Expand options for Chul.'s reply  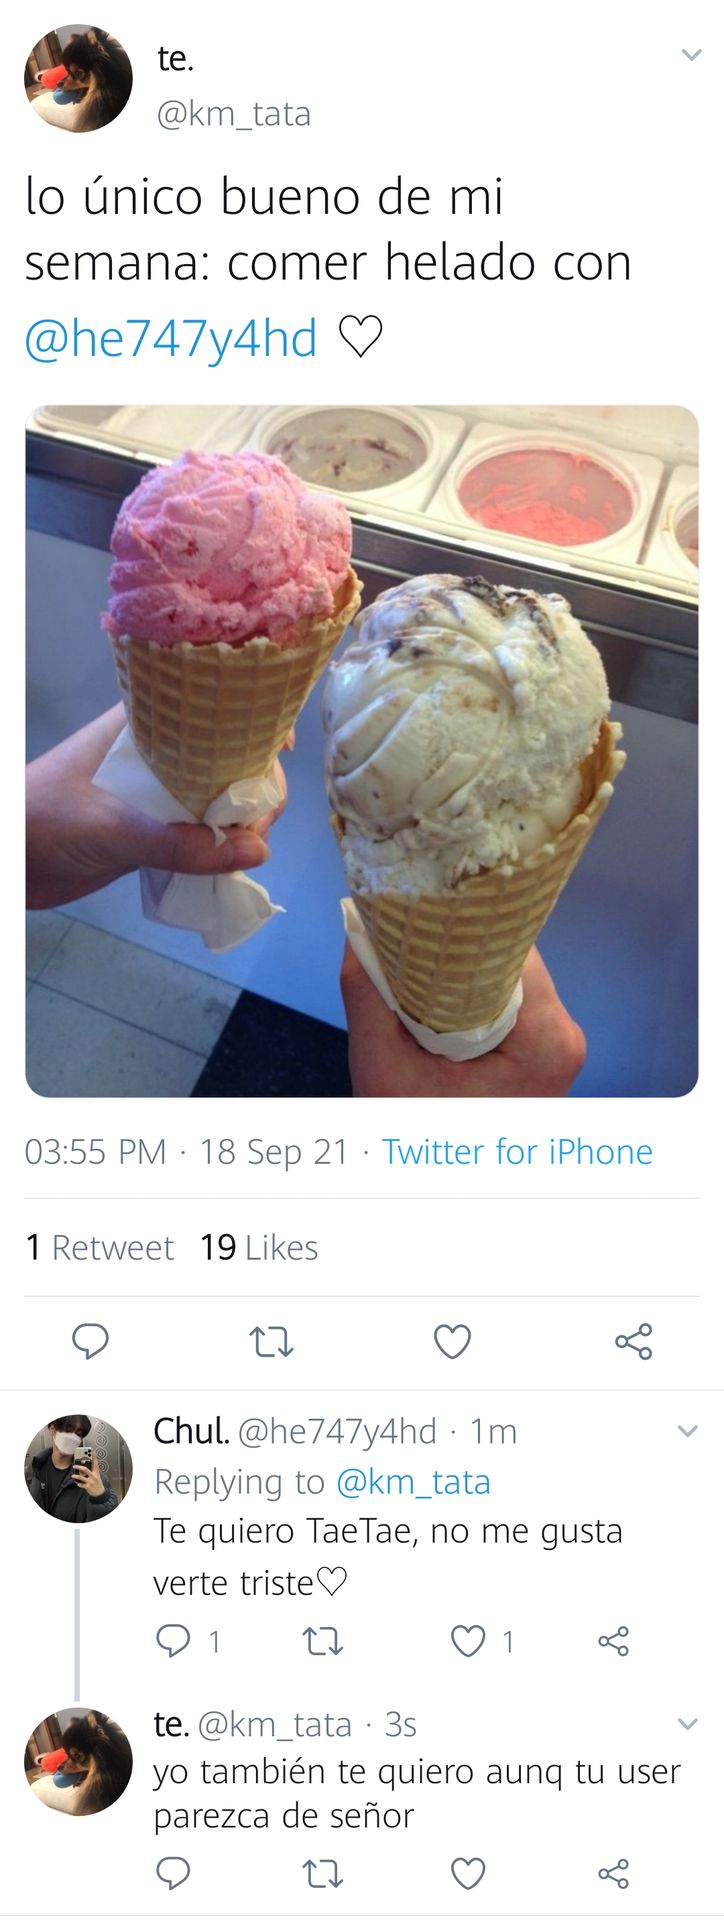click(x=687, y=1431)
